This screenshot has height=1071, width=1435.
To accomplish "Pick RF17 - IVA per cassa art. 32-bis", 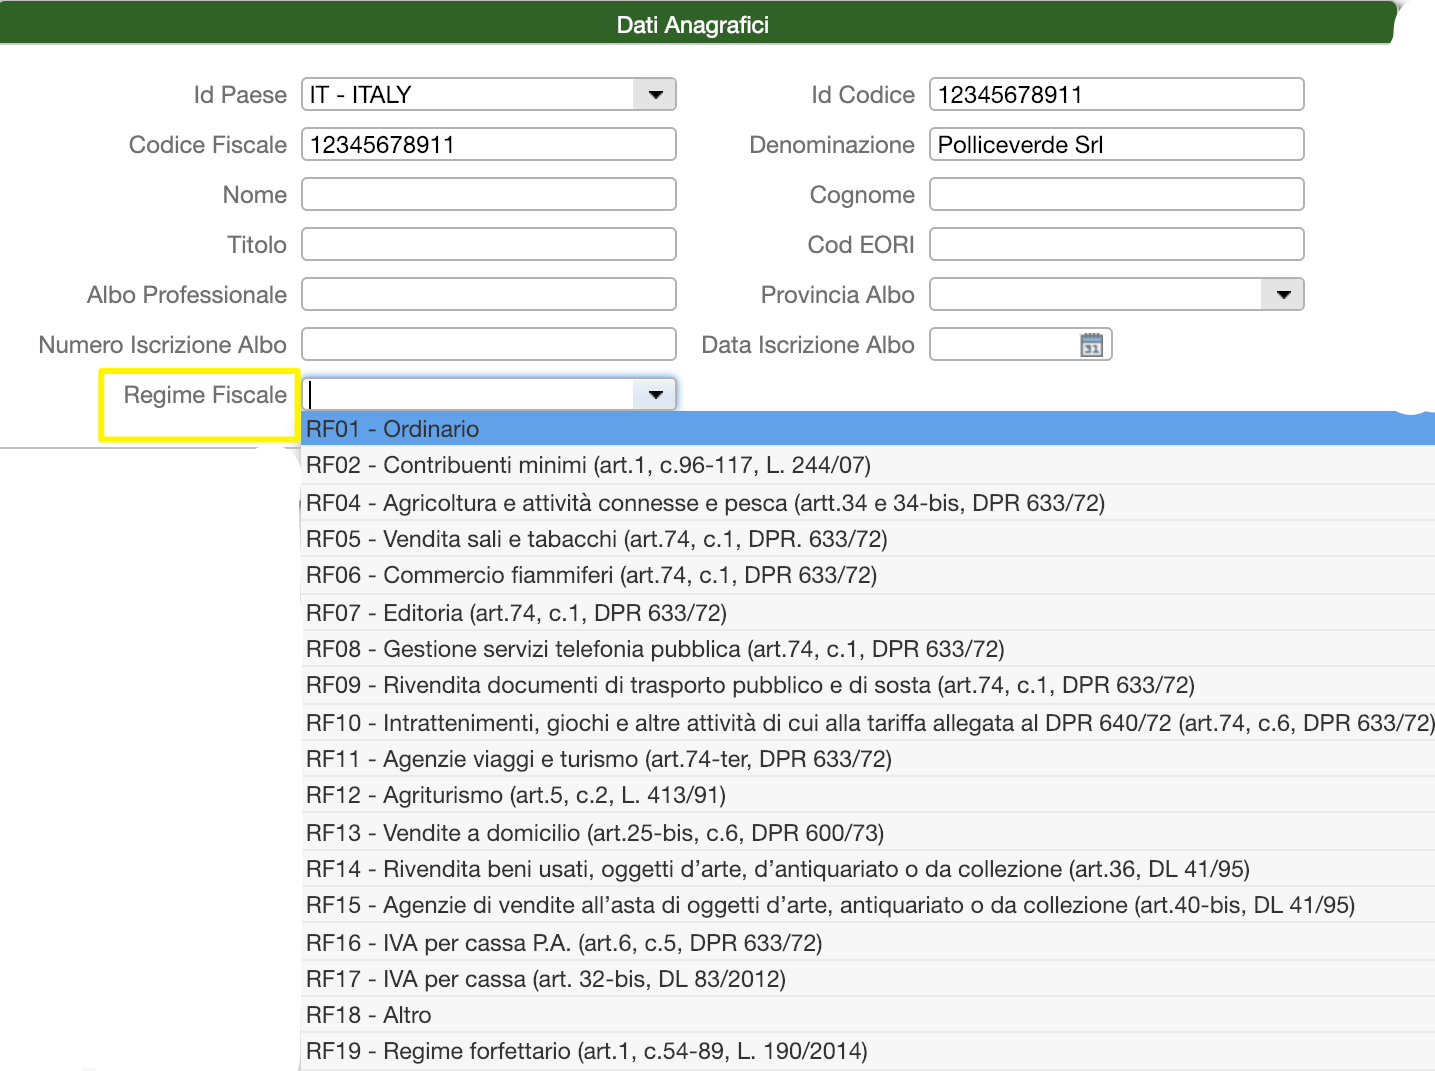I will click(x=868, y=979).
